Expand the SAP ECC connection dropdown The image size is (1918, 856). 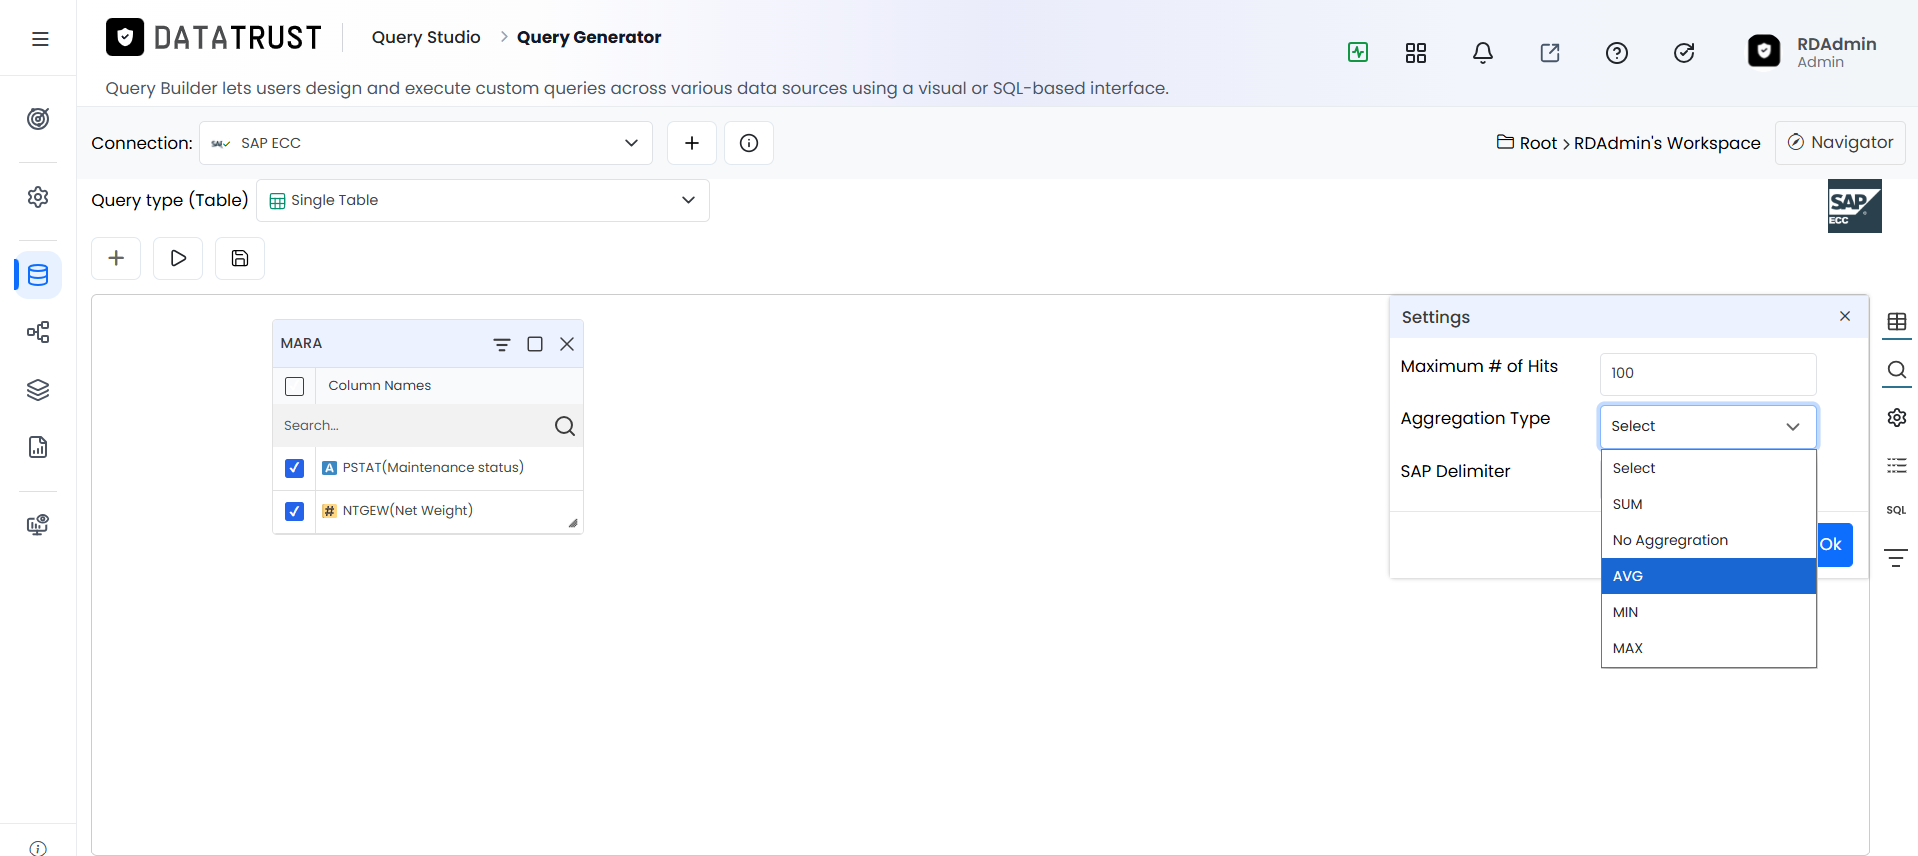[x=426, y=143]
